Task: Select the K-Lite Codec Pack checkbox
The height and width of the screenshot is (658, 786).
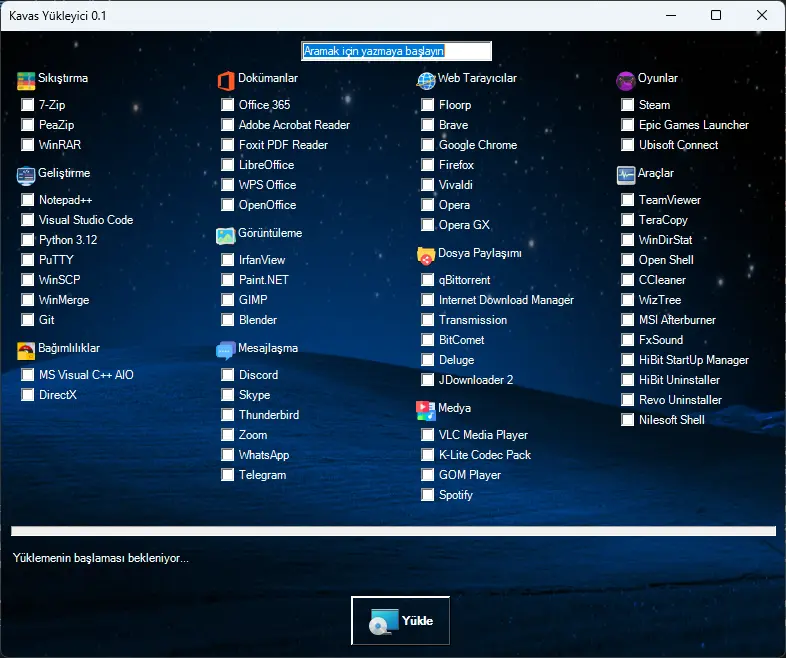Action: [x=428, y=455]
